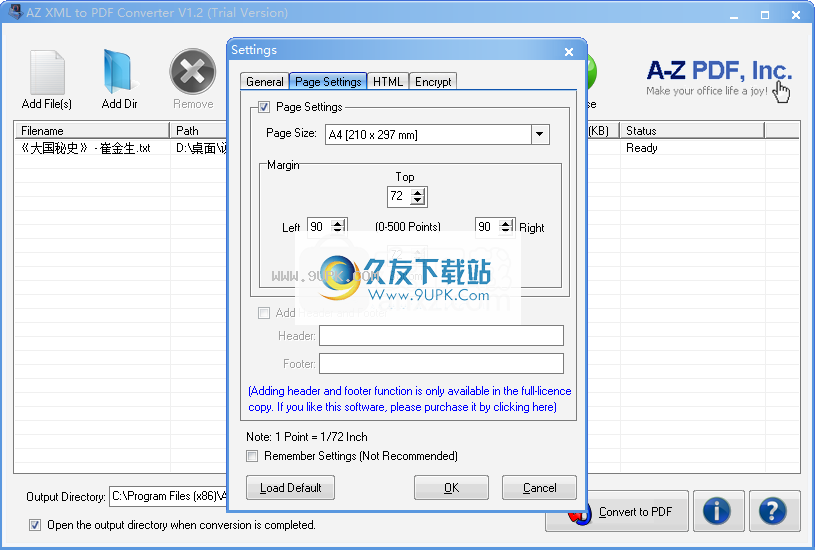Sort by the Filename column header
Image resolution: width=817 pixels, height=557 pixels.
(x=92, y=130)
